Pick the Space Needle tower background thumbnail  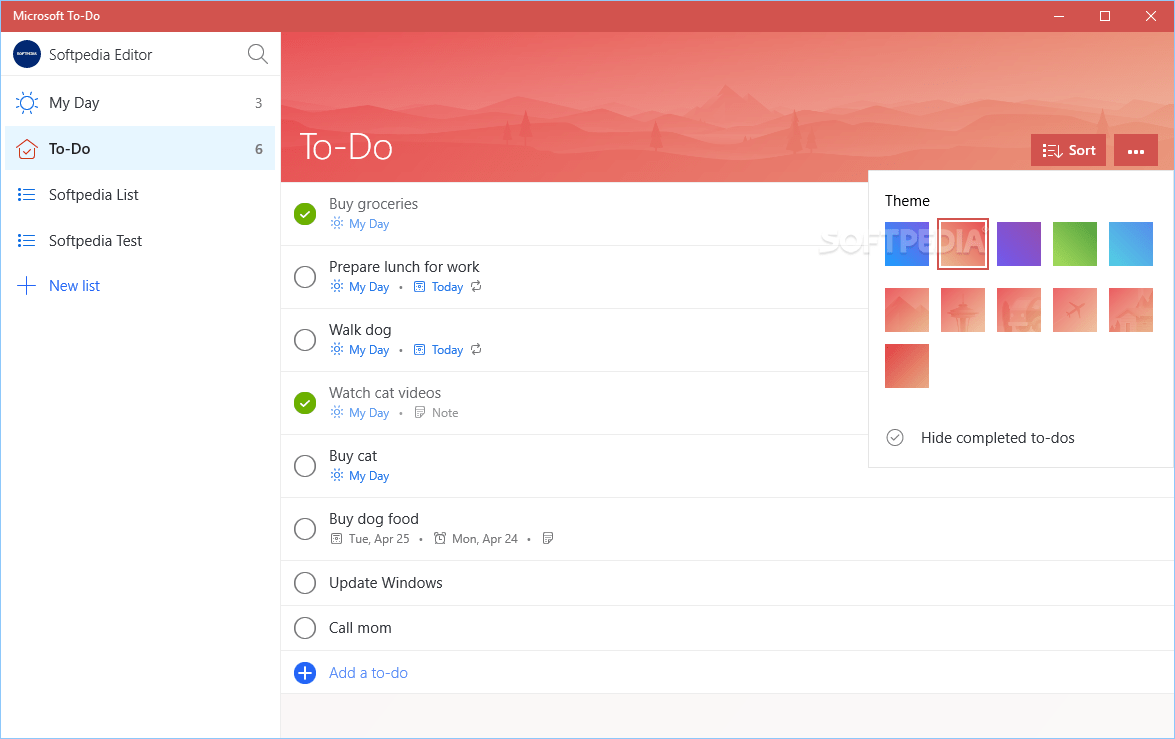(963, 310)
